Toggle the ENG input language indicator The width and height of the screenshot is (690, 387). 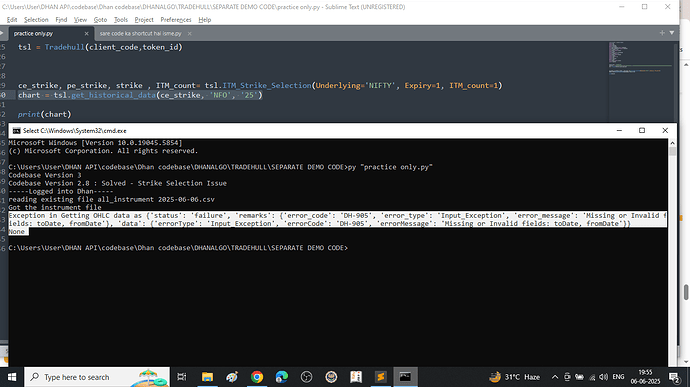618,377
